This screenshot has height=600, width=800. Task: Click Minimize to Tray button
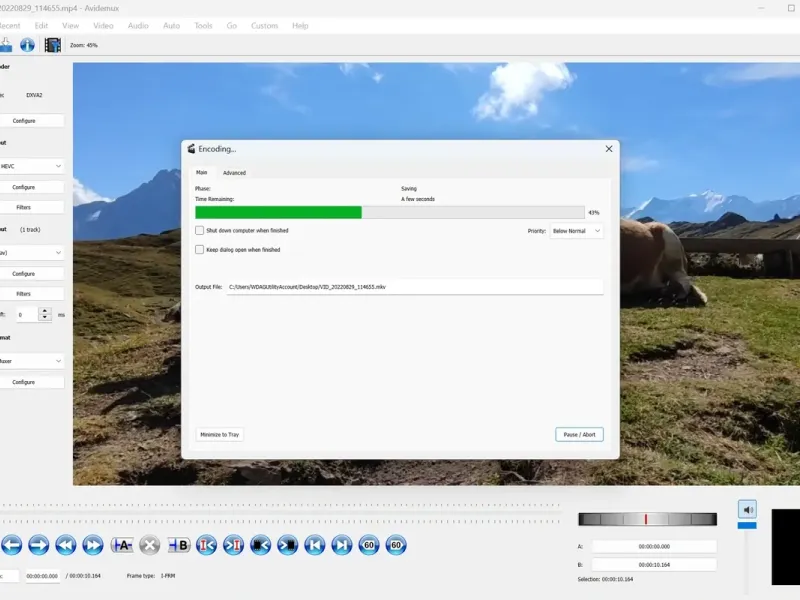point(219,435)
